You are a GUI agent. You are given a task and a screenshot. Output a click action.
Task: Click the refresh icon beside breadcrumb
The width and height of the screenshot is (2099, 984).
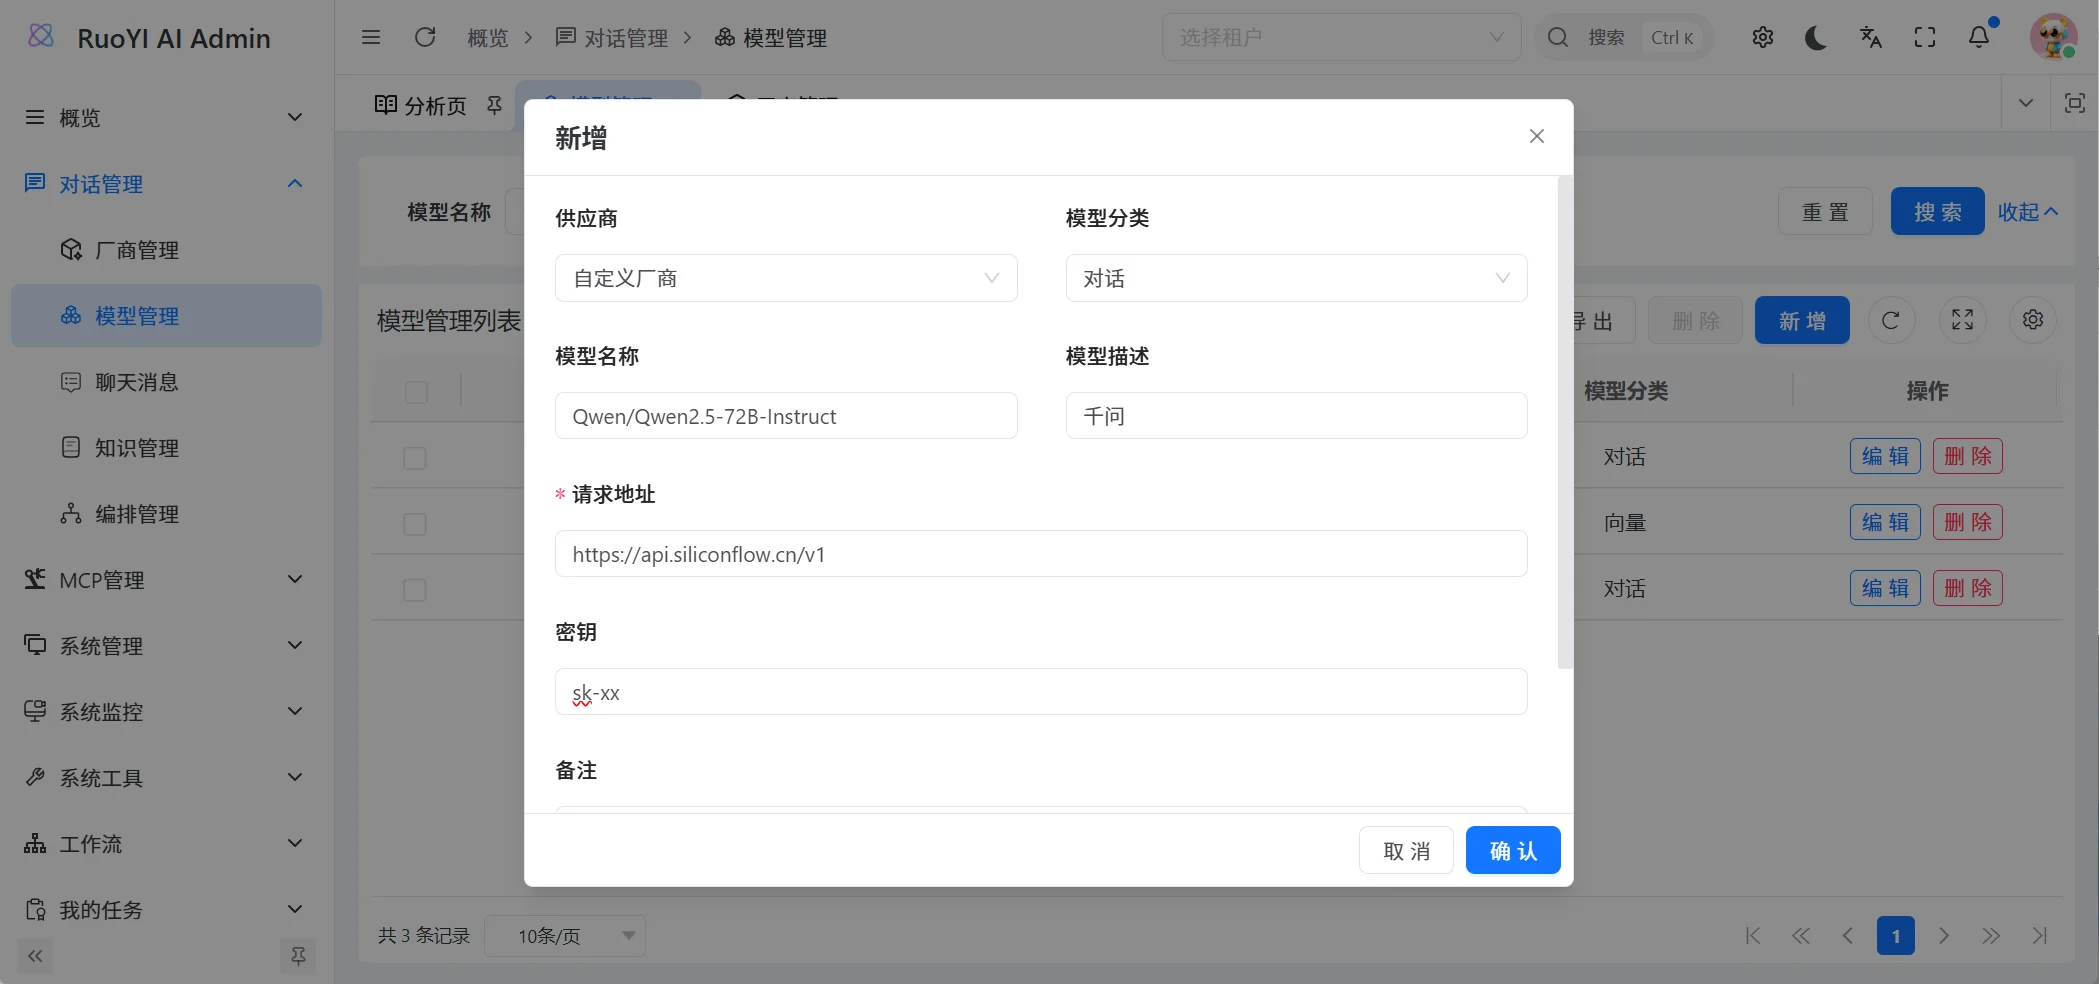click(425, 38)
